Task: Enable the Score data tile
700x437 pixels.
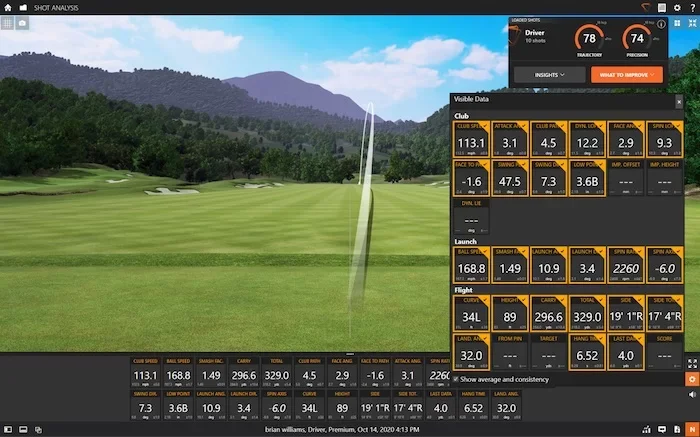Action: [664, 352]
